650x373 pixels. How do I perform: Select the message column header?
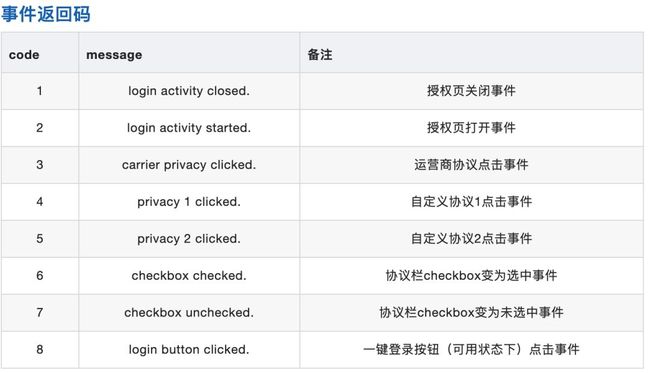114,55
